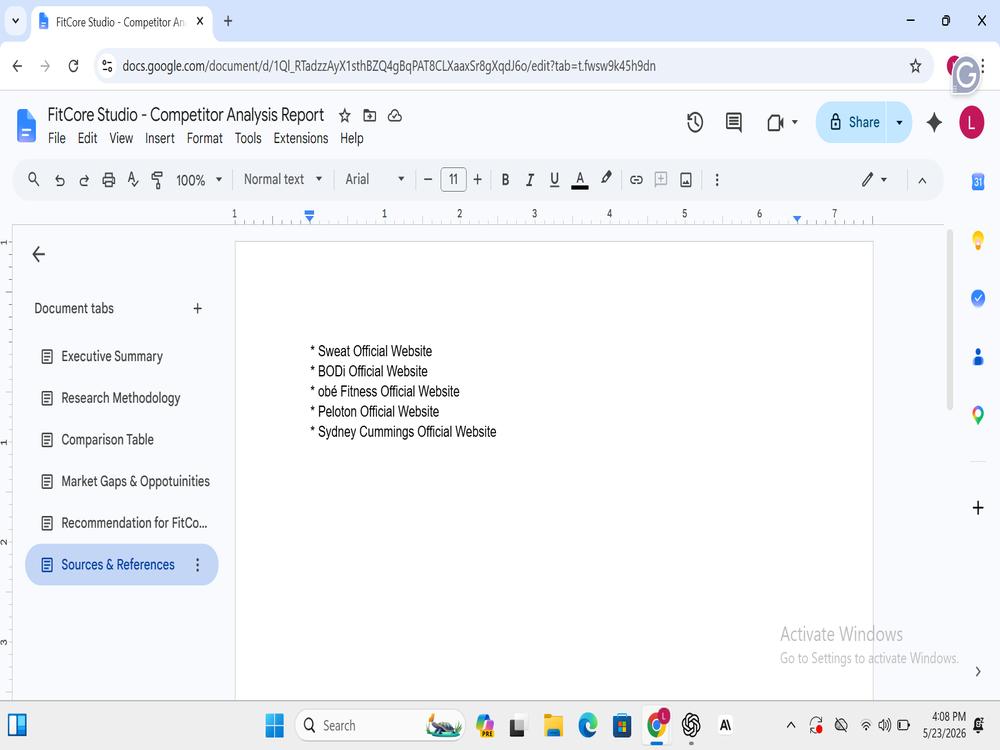Open Google Keep side panel
Screen dimensions: 1000x750
pos(978,240)
